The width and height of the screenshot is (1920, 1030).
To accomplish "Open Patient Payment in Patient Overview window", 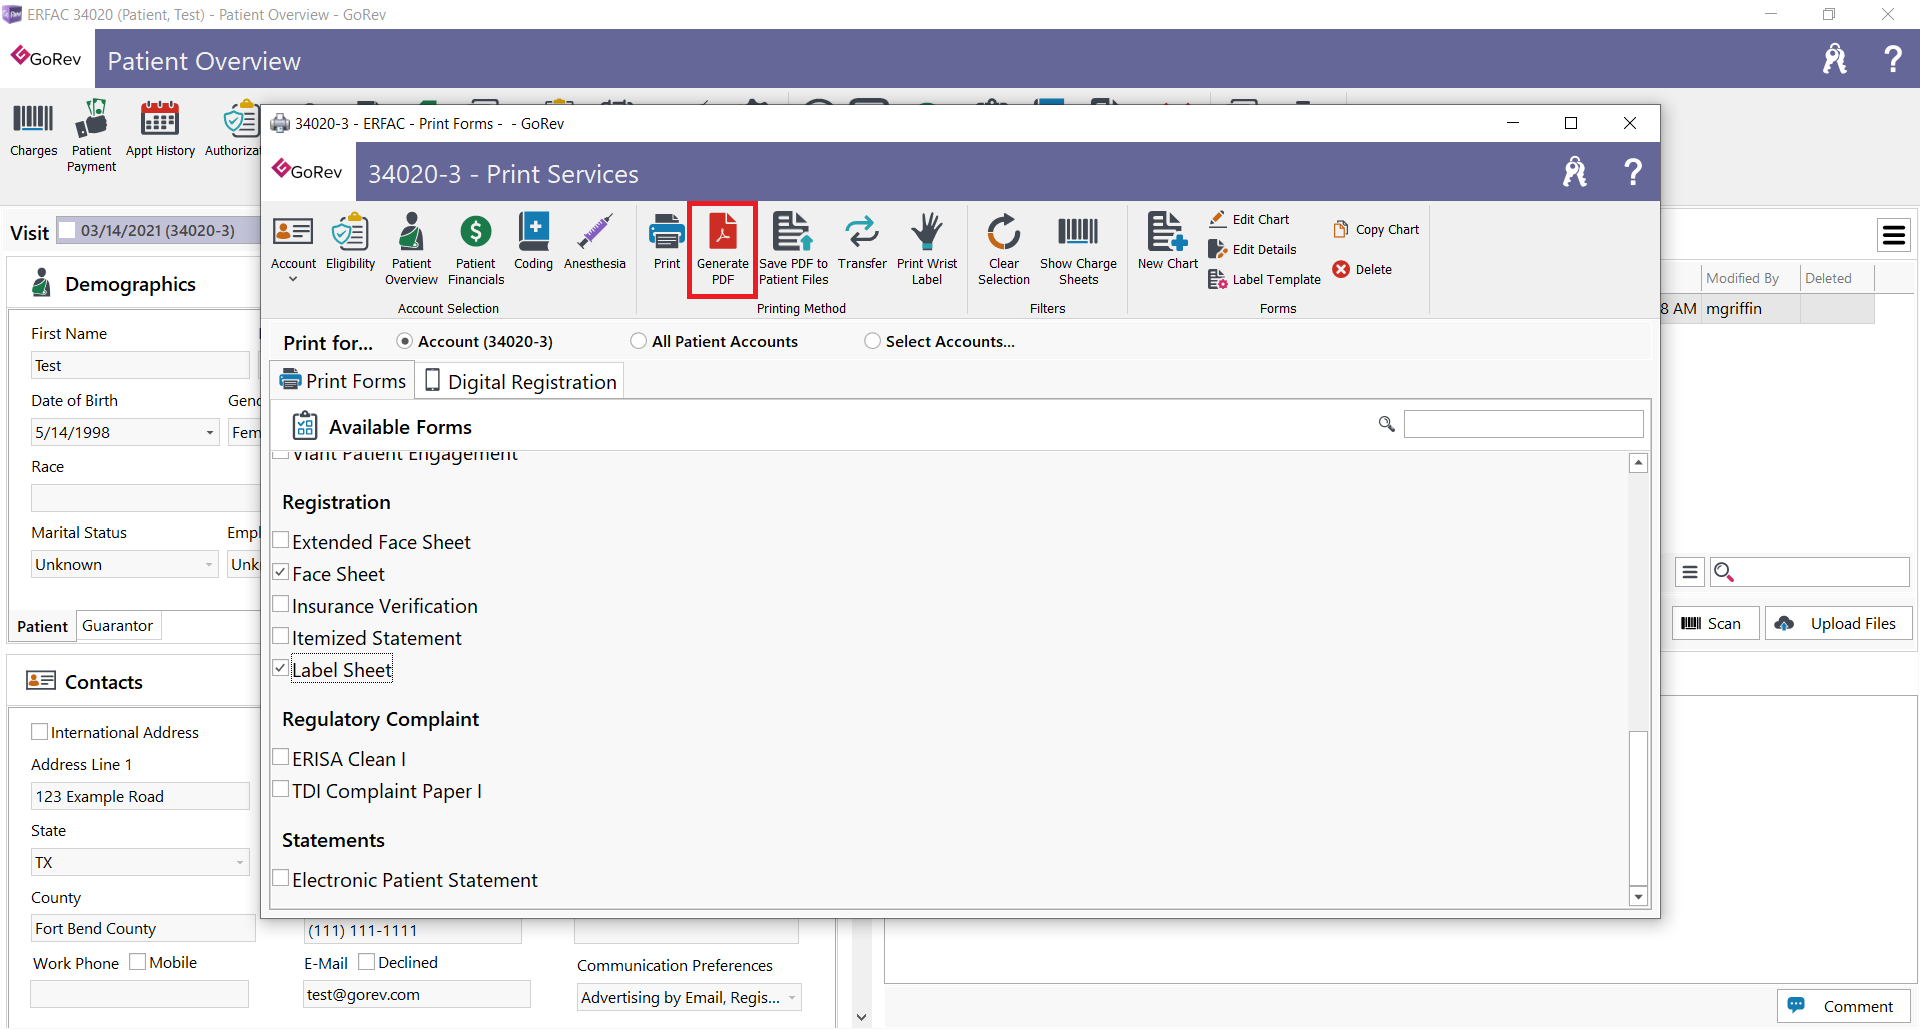I will pos(91,136).
